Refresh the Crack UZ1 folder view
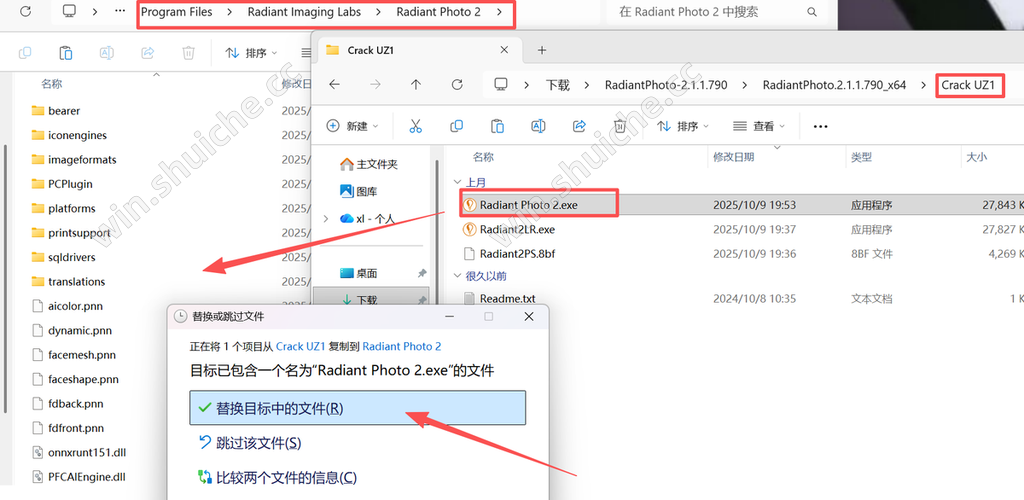 coord(457,85)
